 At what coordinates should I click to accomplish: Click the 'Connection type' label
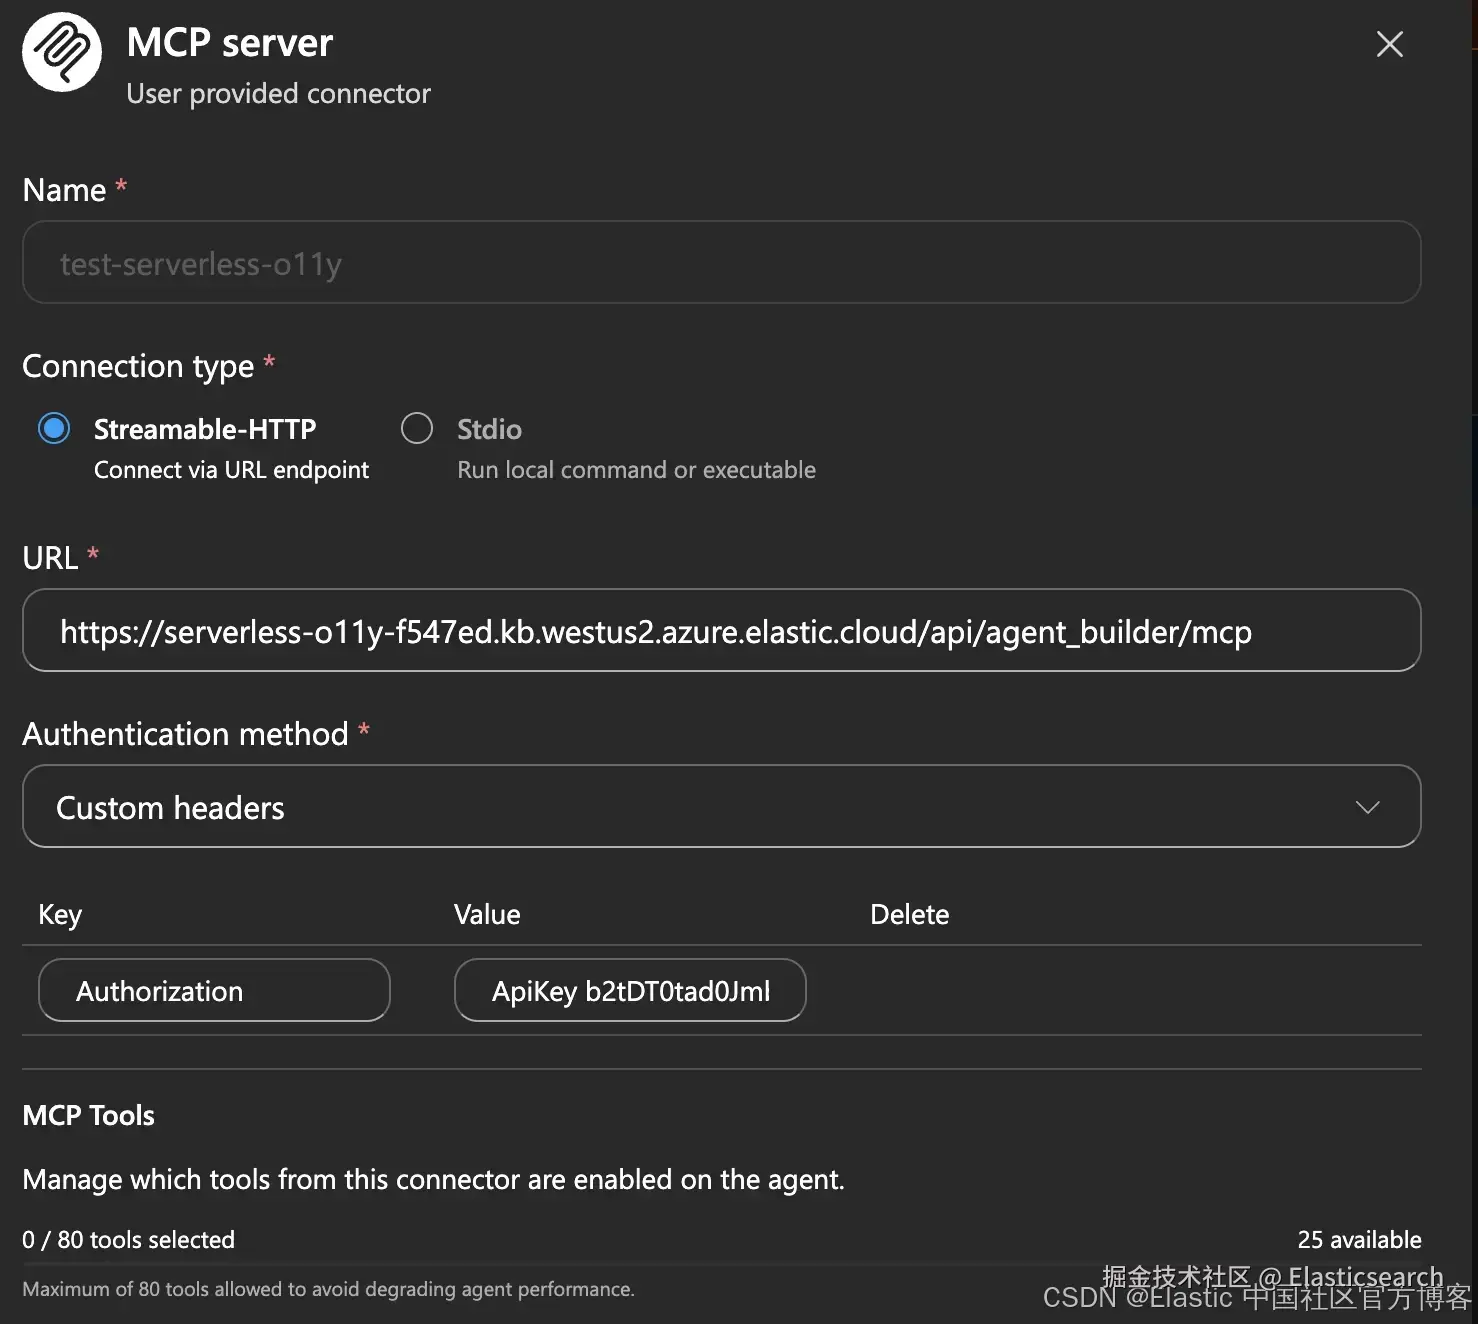(x=139, y=367)
